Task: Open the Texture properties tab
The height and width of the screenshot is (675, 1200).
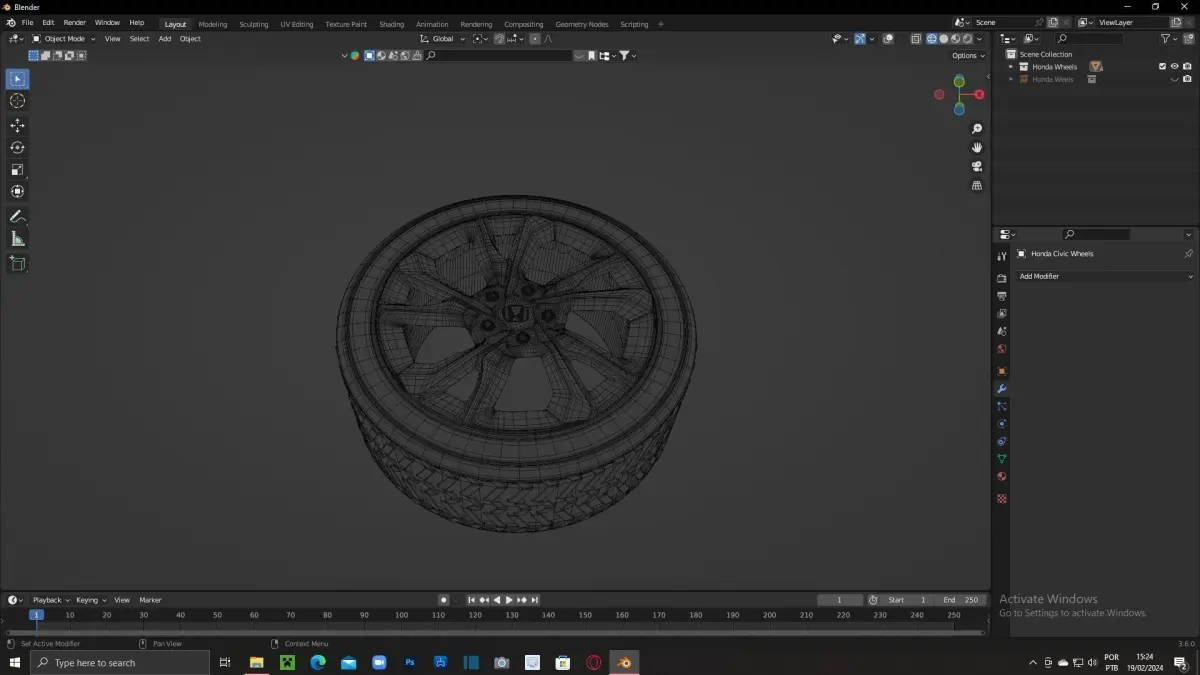Action: click(x=1001, y=498)
